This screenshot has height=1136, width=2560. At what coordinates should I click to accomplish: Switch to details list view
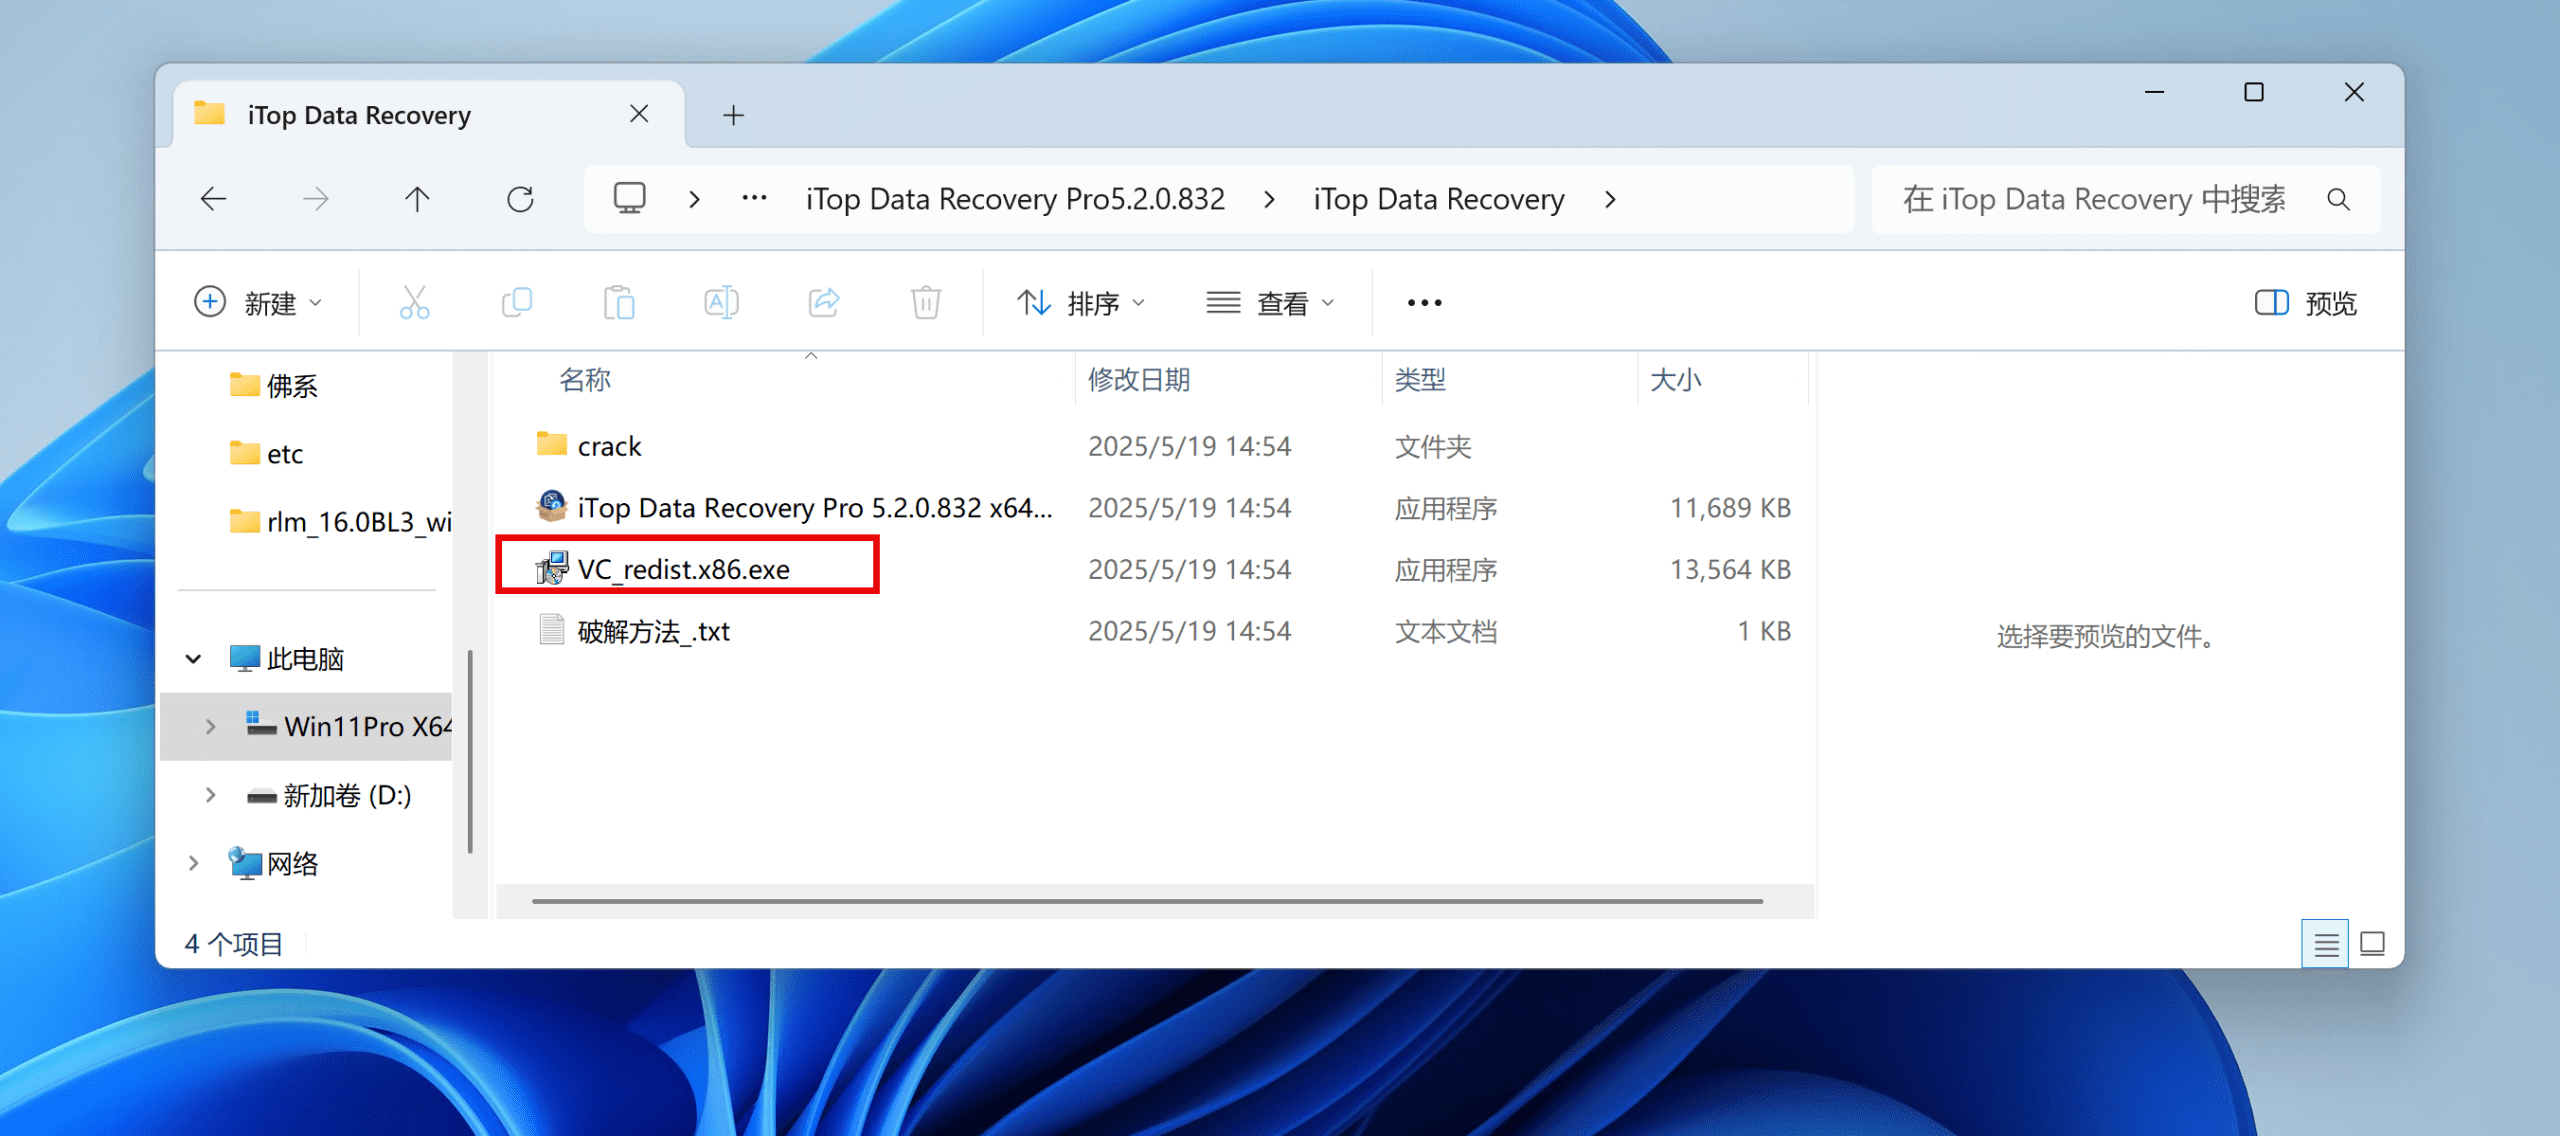tap(2326, 944)
